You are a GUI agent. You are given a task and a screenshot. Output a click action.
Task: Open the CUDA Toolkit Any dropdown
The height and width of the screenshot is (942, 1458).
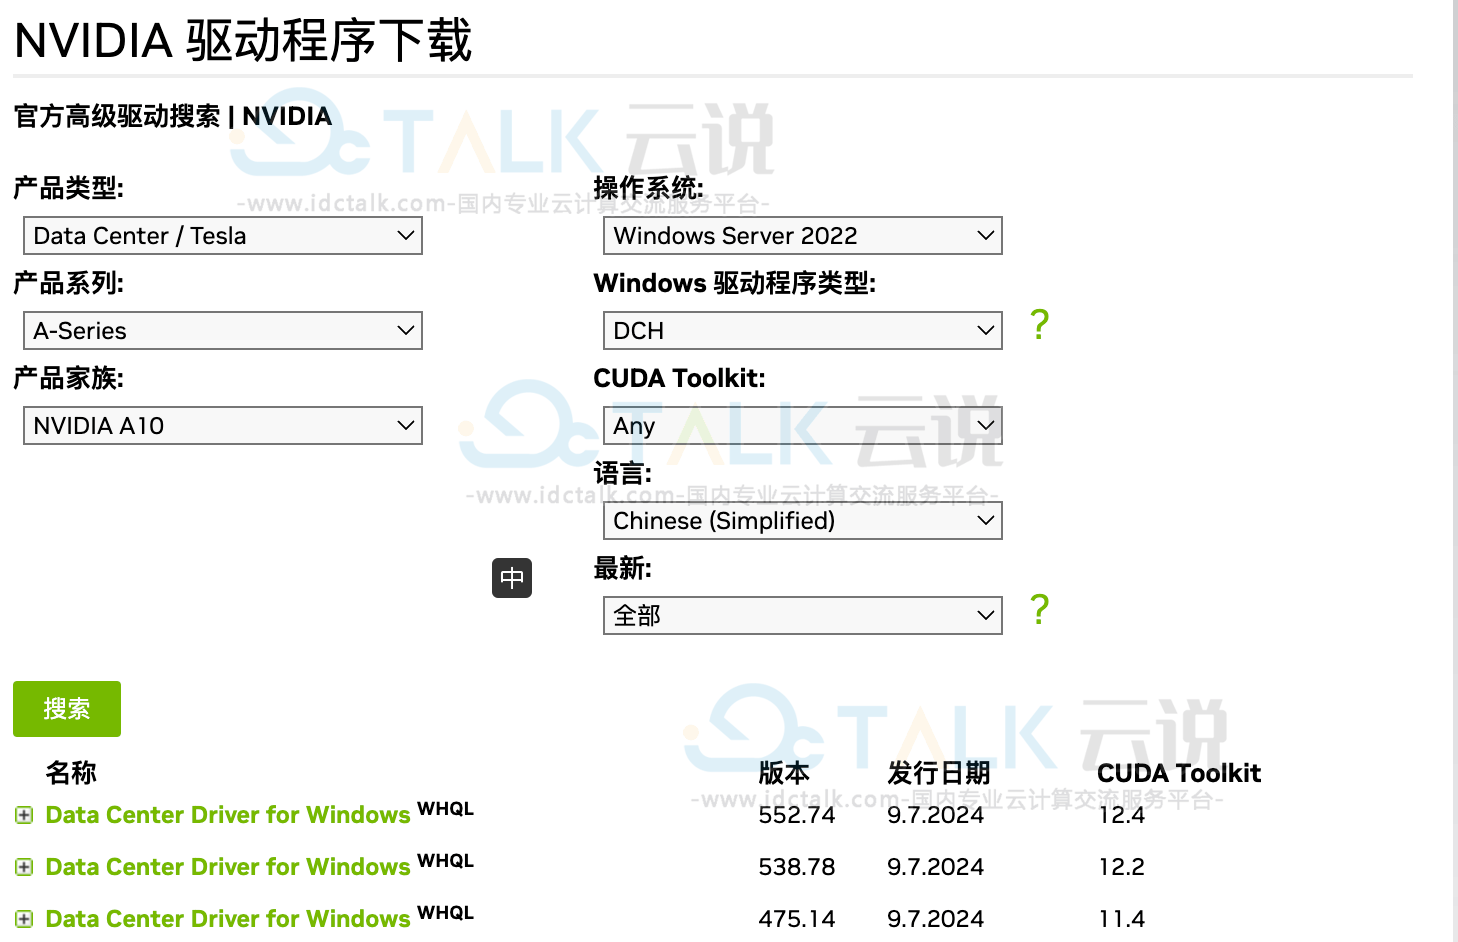(x=803, y=426)
